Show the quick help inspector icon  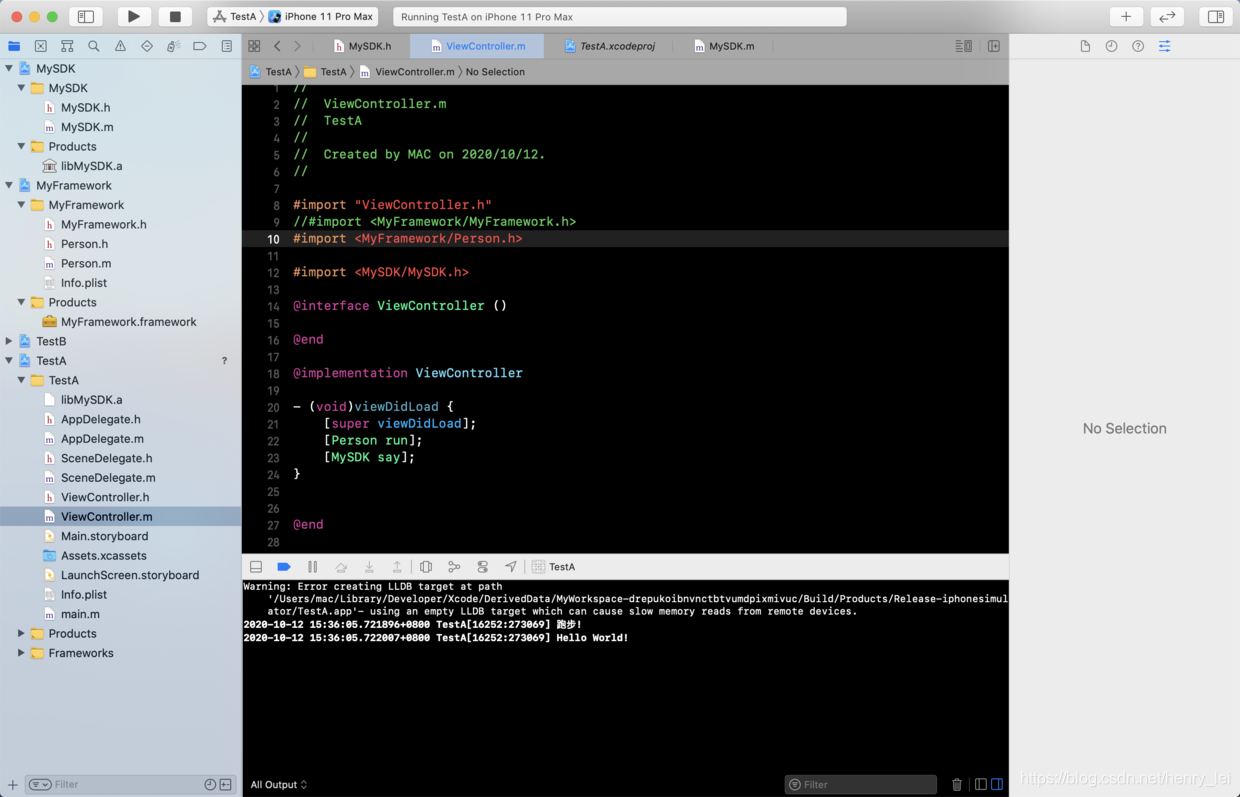click(1138, 46)
